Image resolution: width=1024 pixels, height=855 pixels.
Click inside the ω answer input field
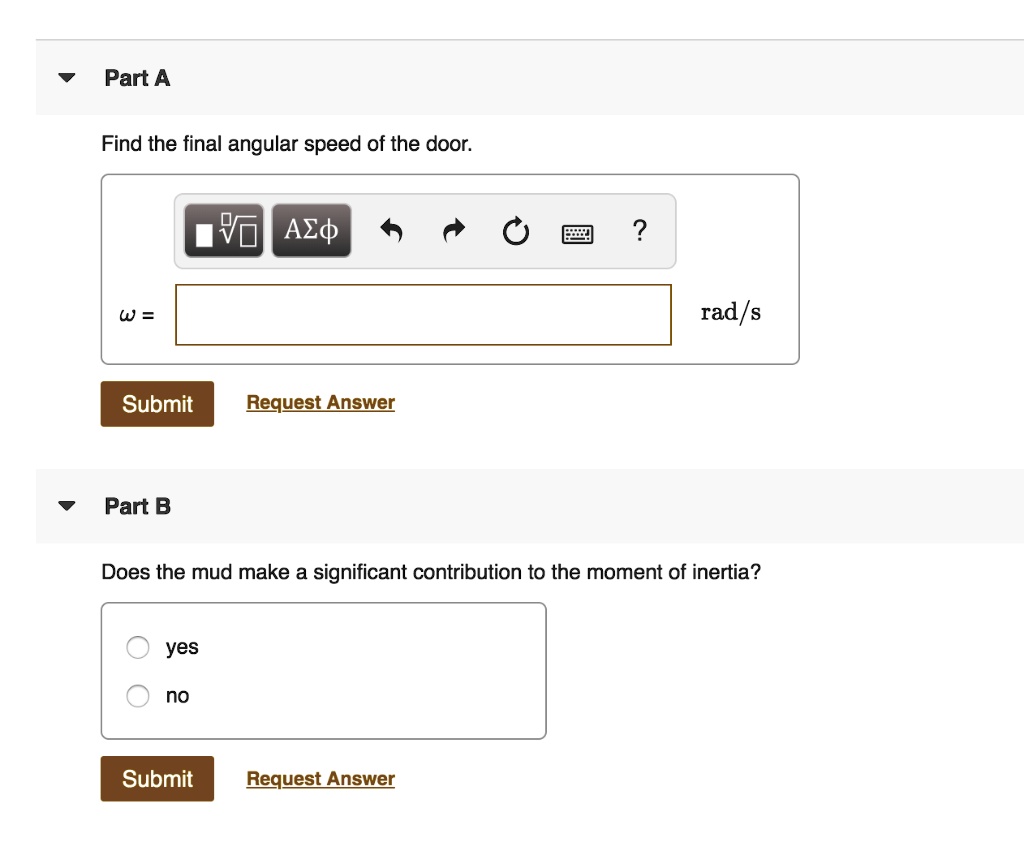[x=422, y=314]
